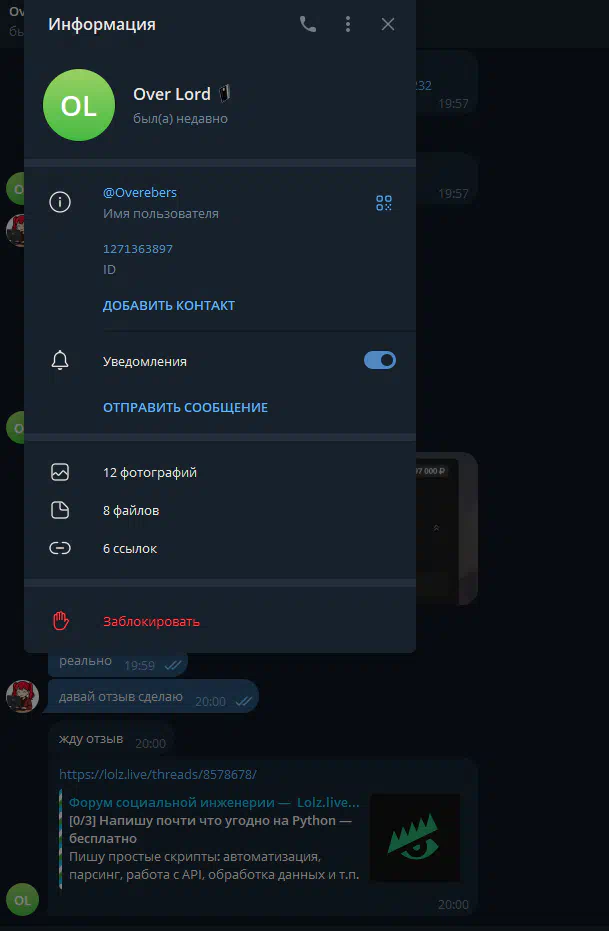The image size is (609, 931).
Task: Close the Информация panel
Action: pyautogui.click(x=388, y=24)
